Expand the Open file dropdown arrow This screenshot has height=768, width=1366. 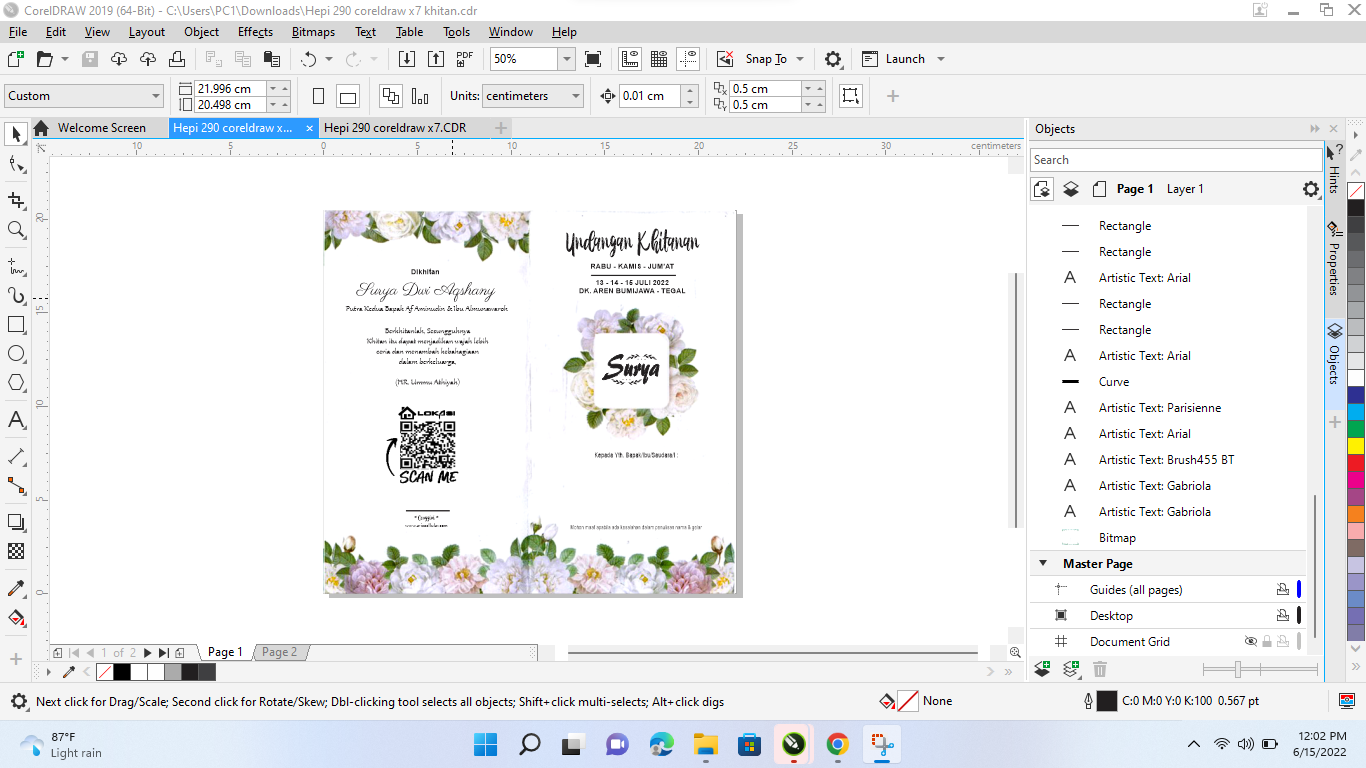pos(65,59)
